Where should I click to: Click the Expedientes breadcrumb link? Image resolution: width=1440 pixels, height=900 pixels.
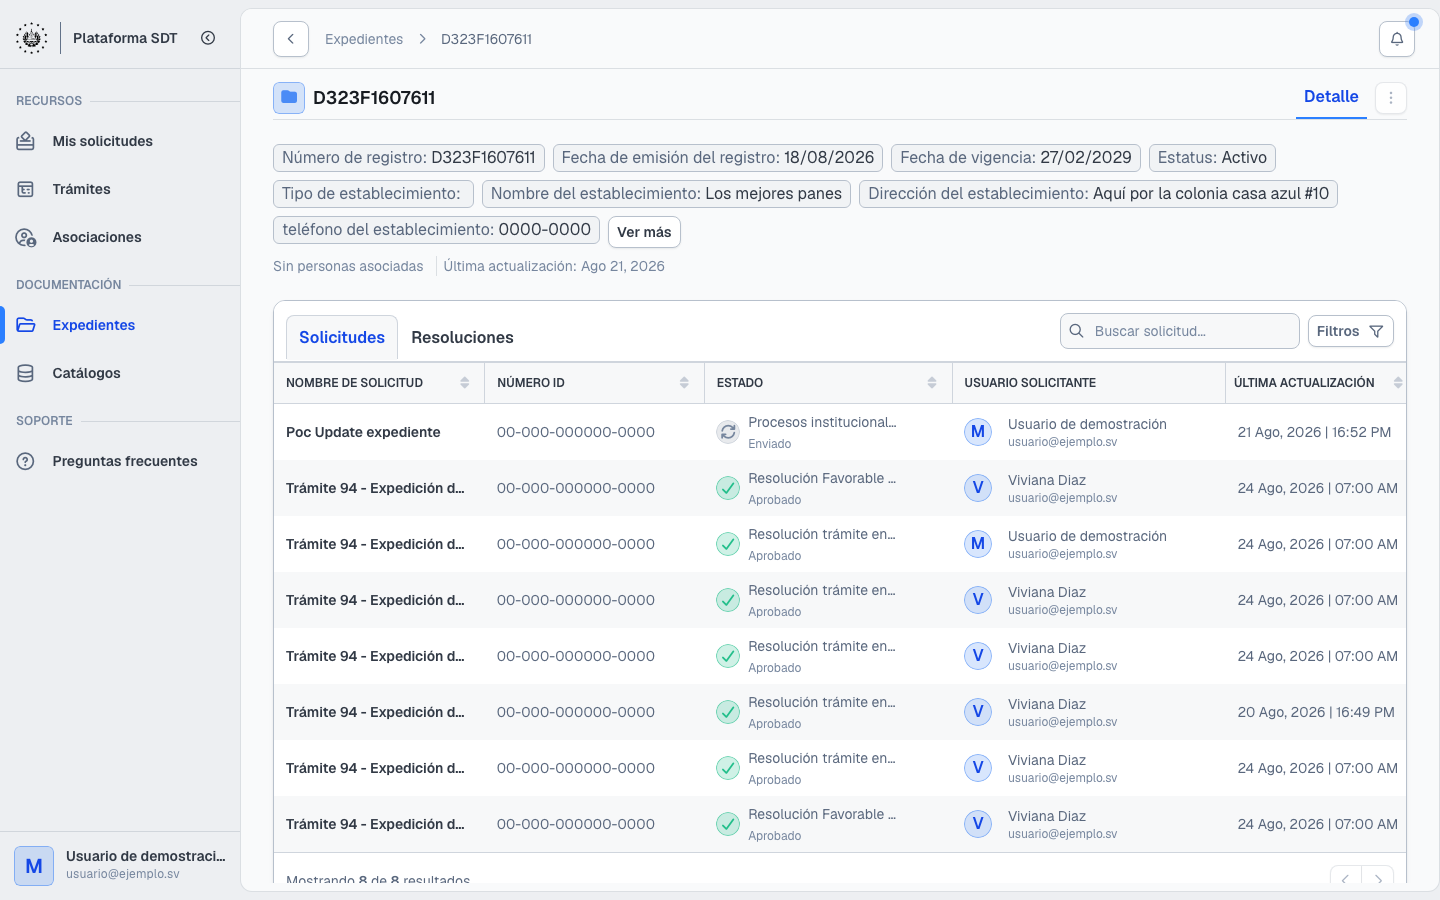tap(364, 39)
